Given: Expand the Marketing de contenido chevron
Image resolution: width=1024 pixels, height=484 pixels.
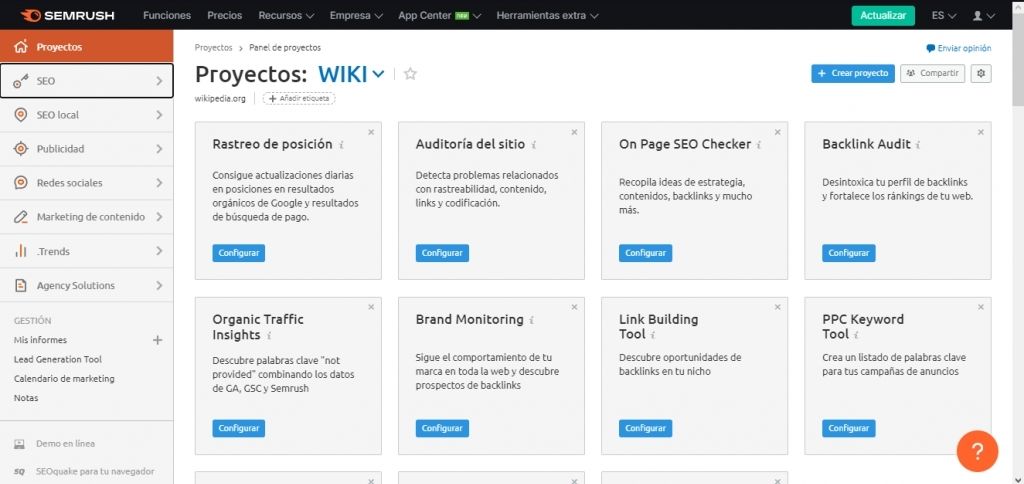Looking at the screenshot, I should 159,217.
